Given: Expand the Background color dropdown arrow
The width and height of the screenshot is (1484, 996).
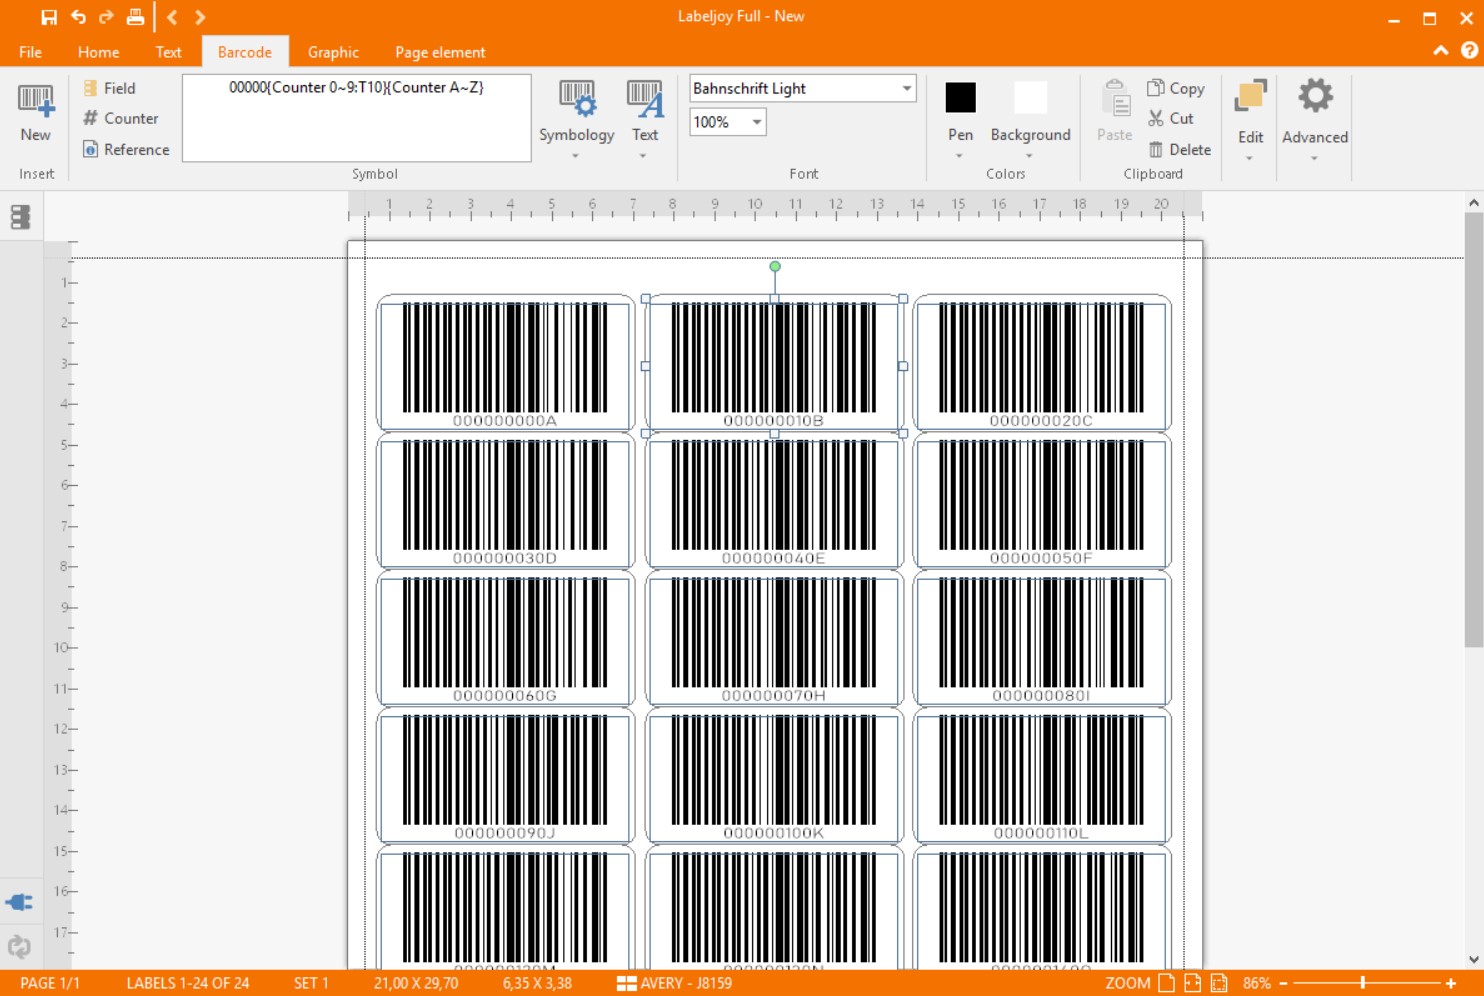Looking at the screenshot, I should tap(1029, 156).
